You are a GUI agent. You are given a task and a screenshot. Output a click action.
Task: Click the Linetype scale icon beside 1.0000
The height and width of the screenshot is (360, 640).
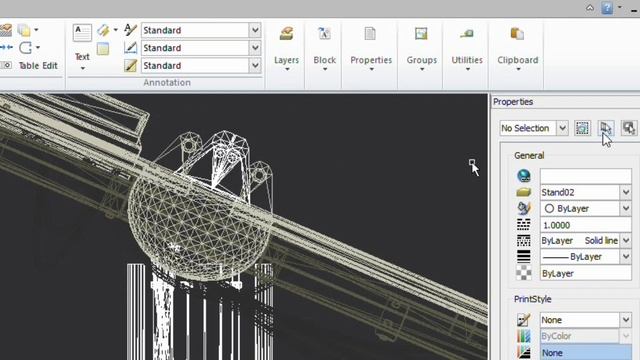coord(524,224)
